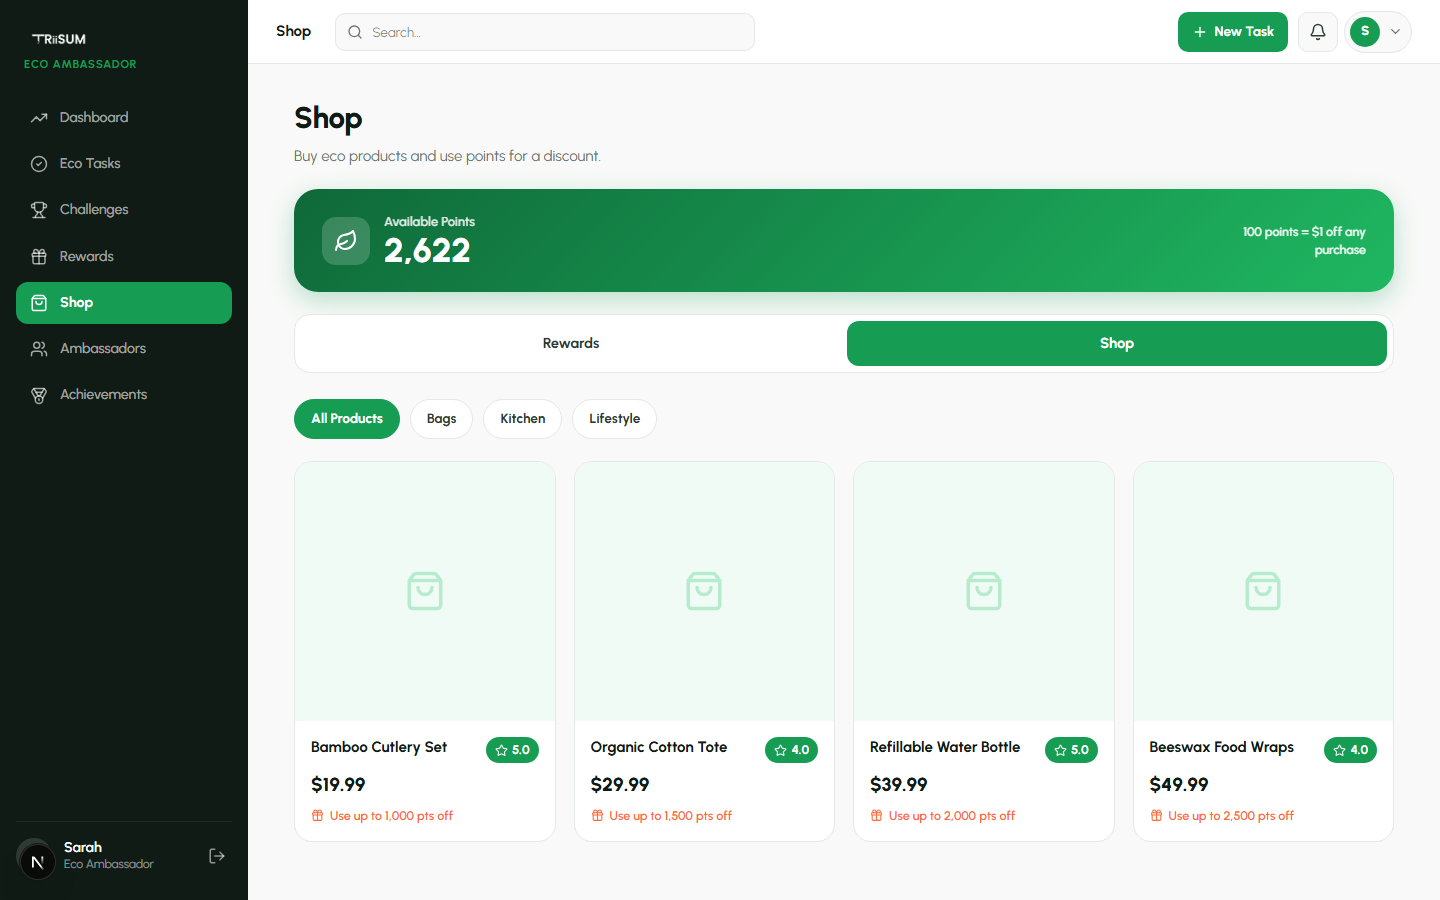Open the Beeswax Food Wraps product image
The height and width of the screenshot is (900, 1440).
point(1263,591)
